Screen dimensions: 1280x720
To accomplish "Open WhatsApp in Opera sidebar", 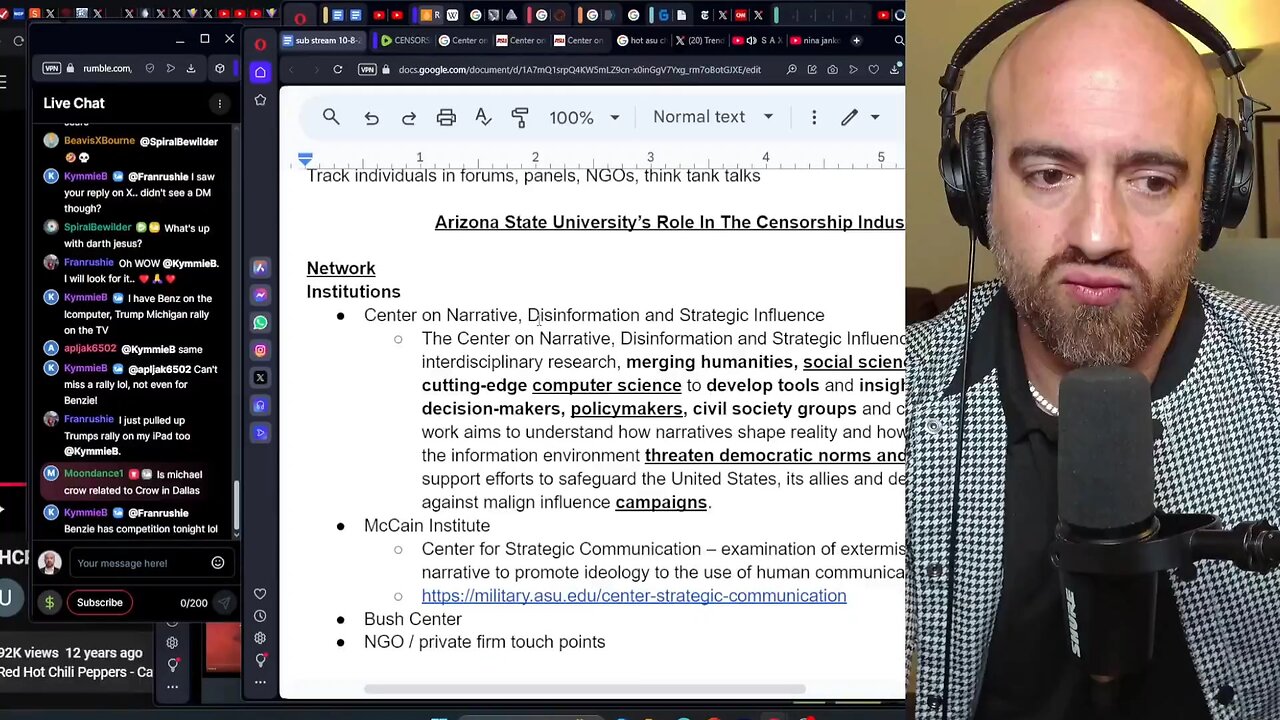I will tap(260, 322).
